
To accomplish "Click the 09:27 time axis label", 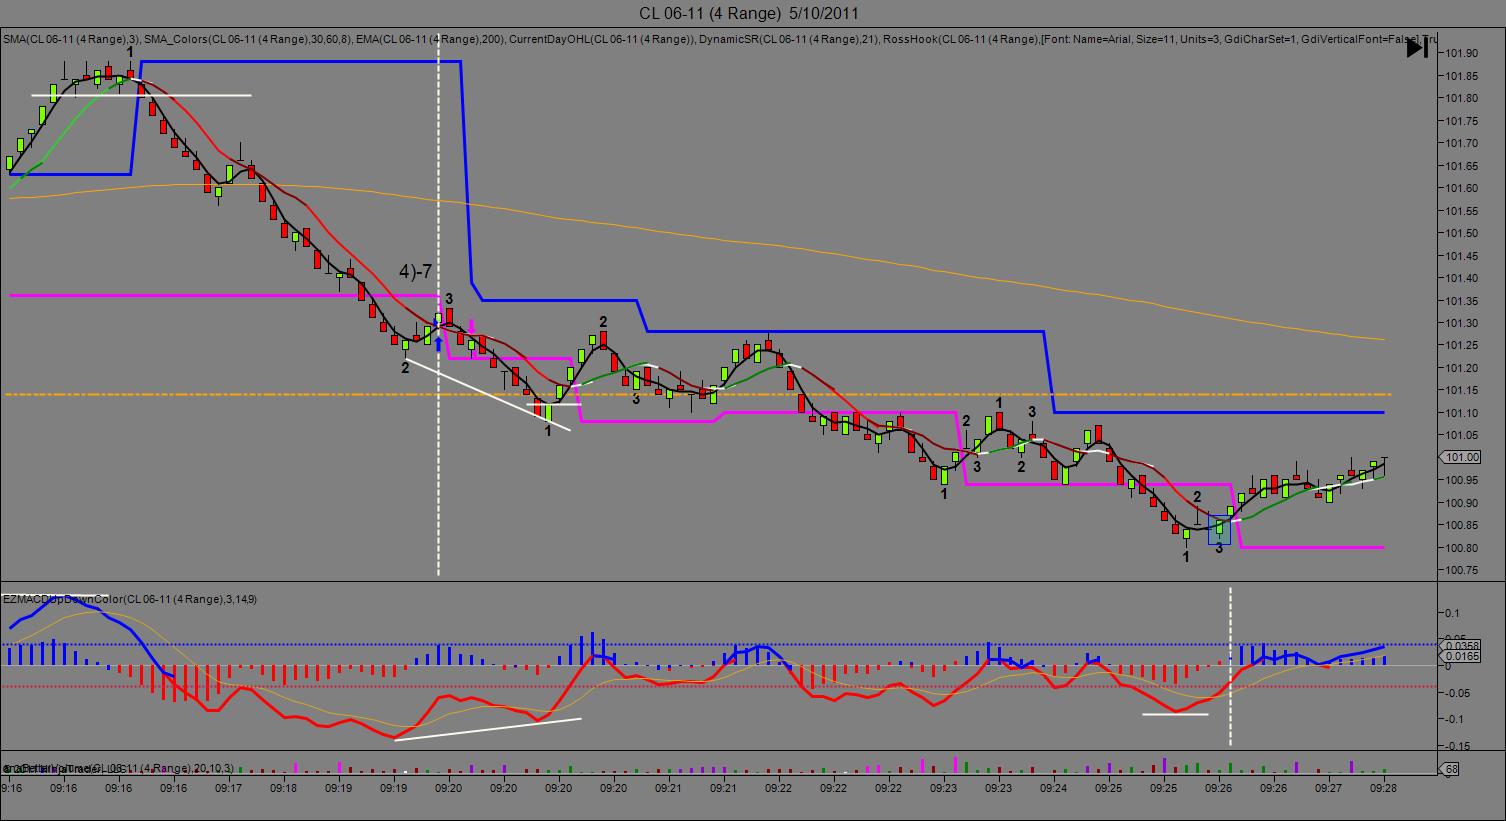I will [x=1328, y=788].
